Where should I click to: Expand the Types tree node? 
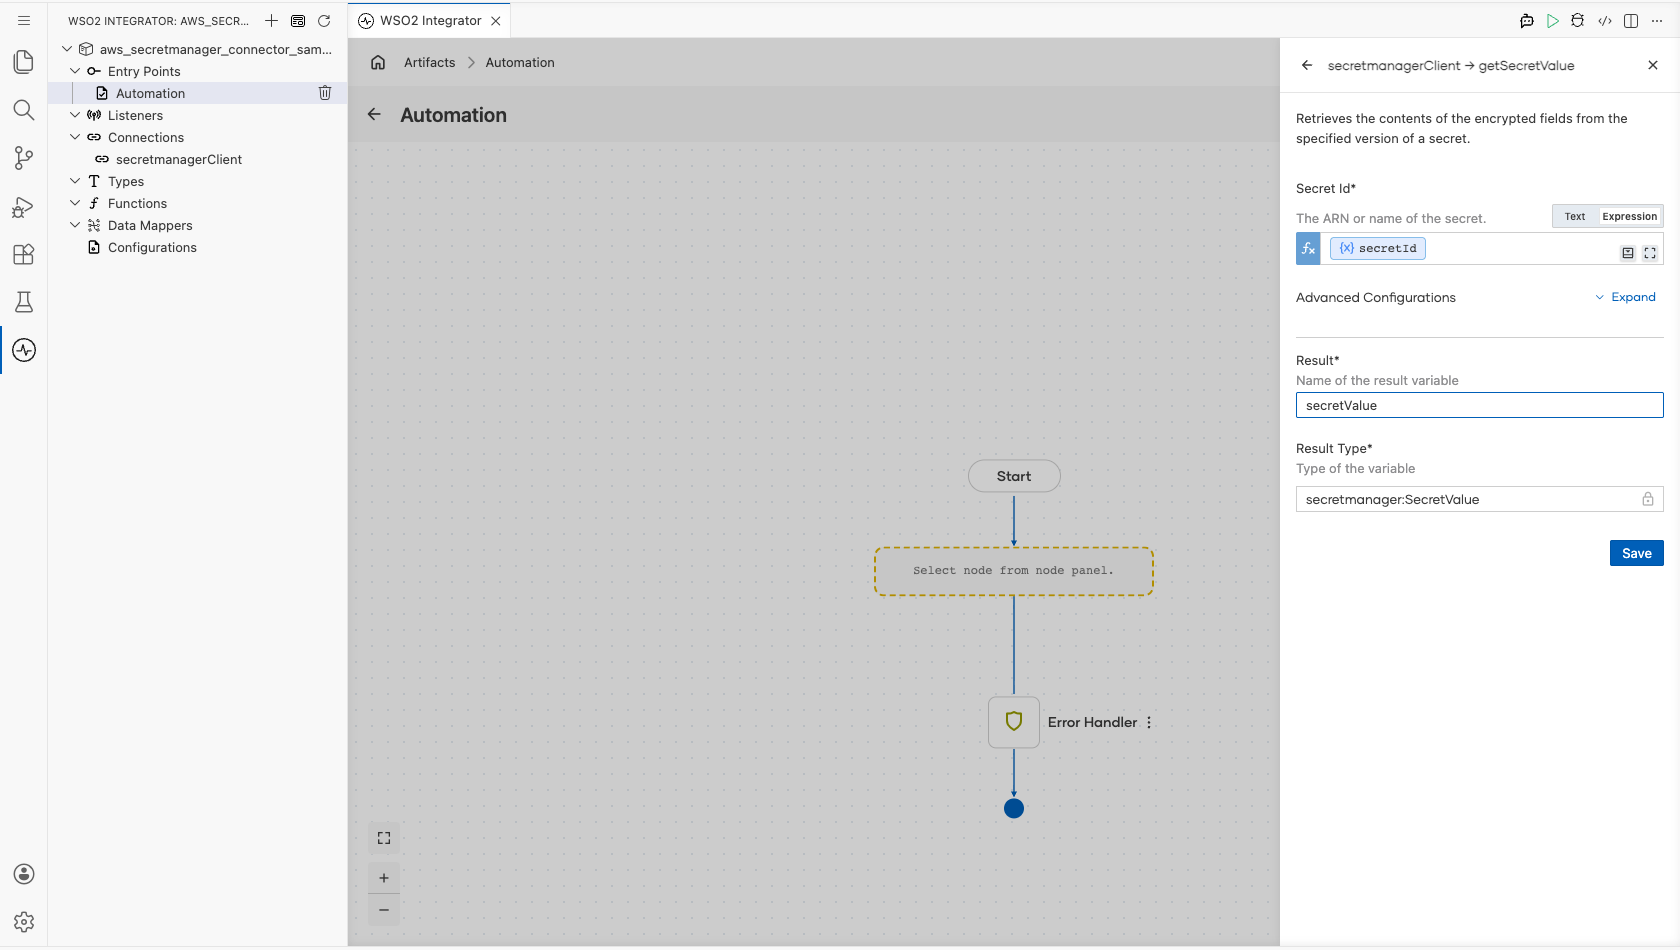click(x=75, y=181)
